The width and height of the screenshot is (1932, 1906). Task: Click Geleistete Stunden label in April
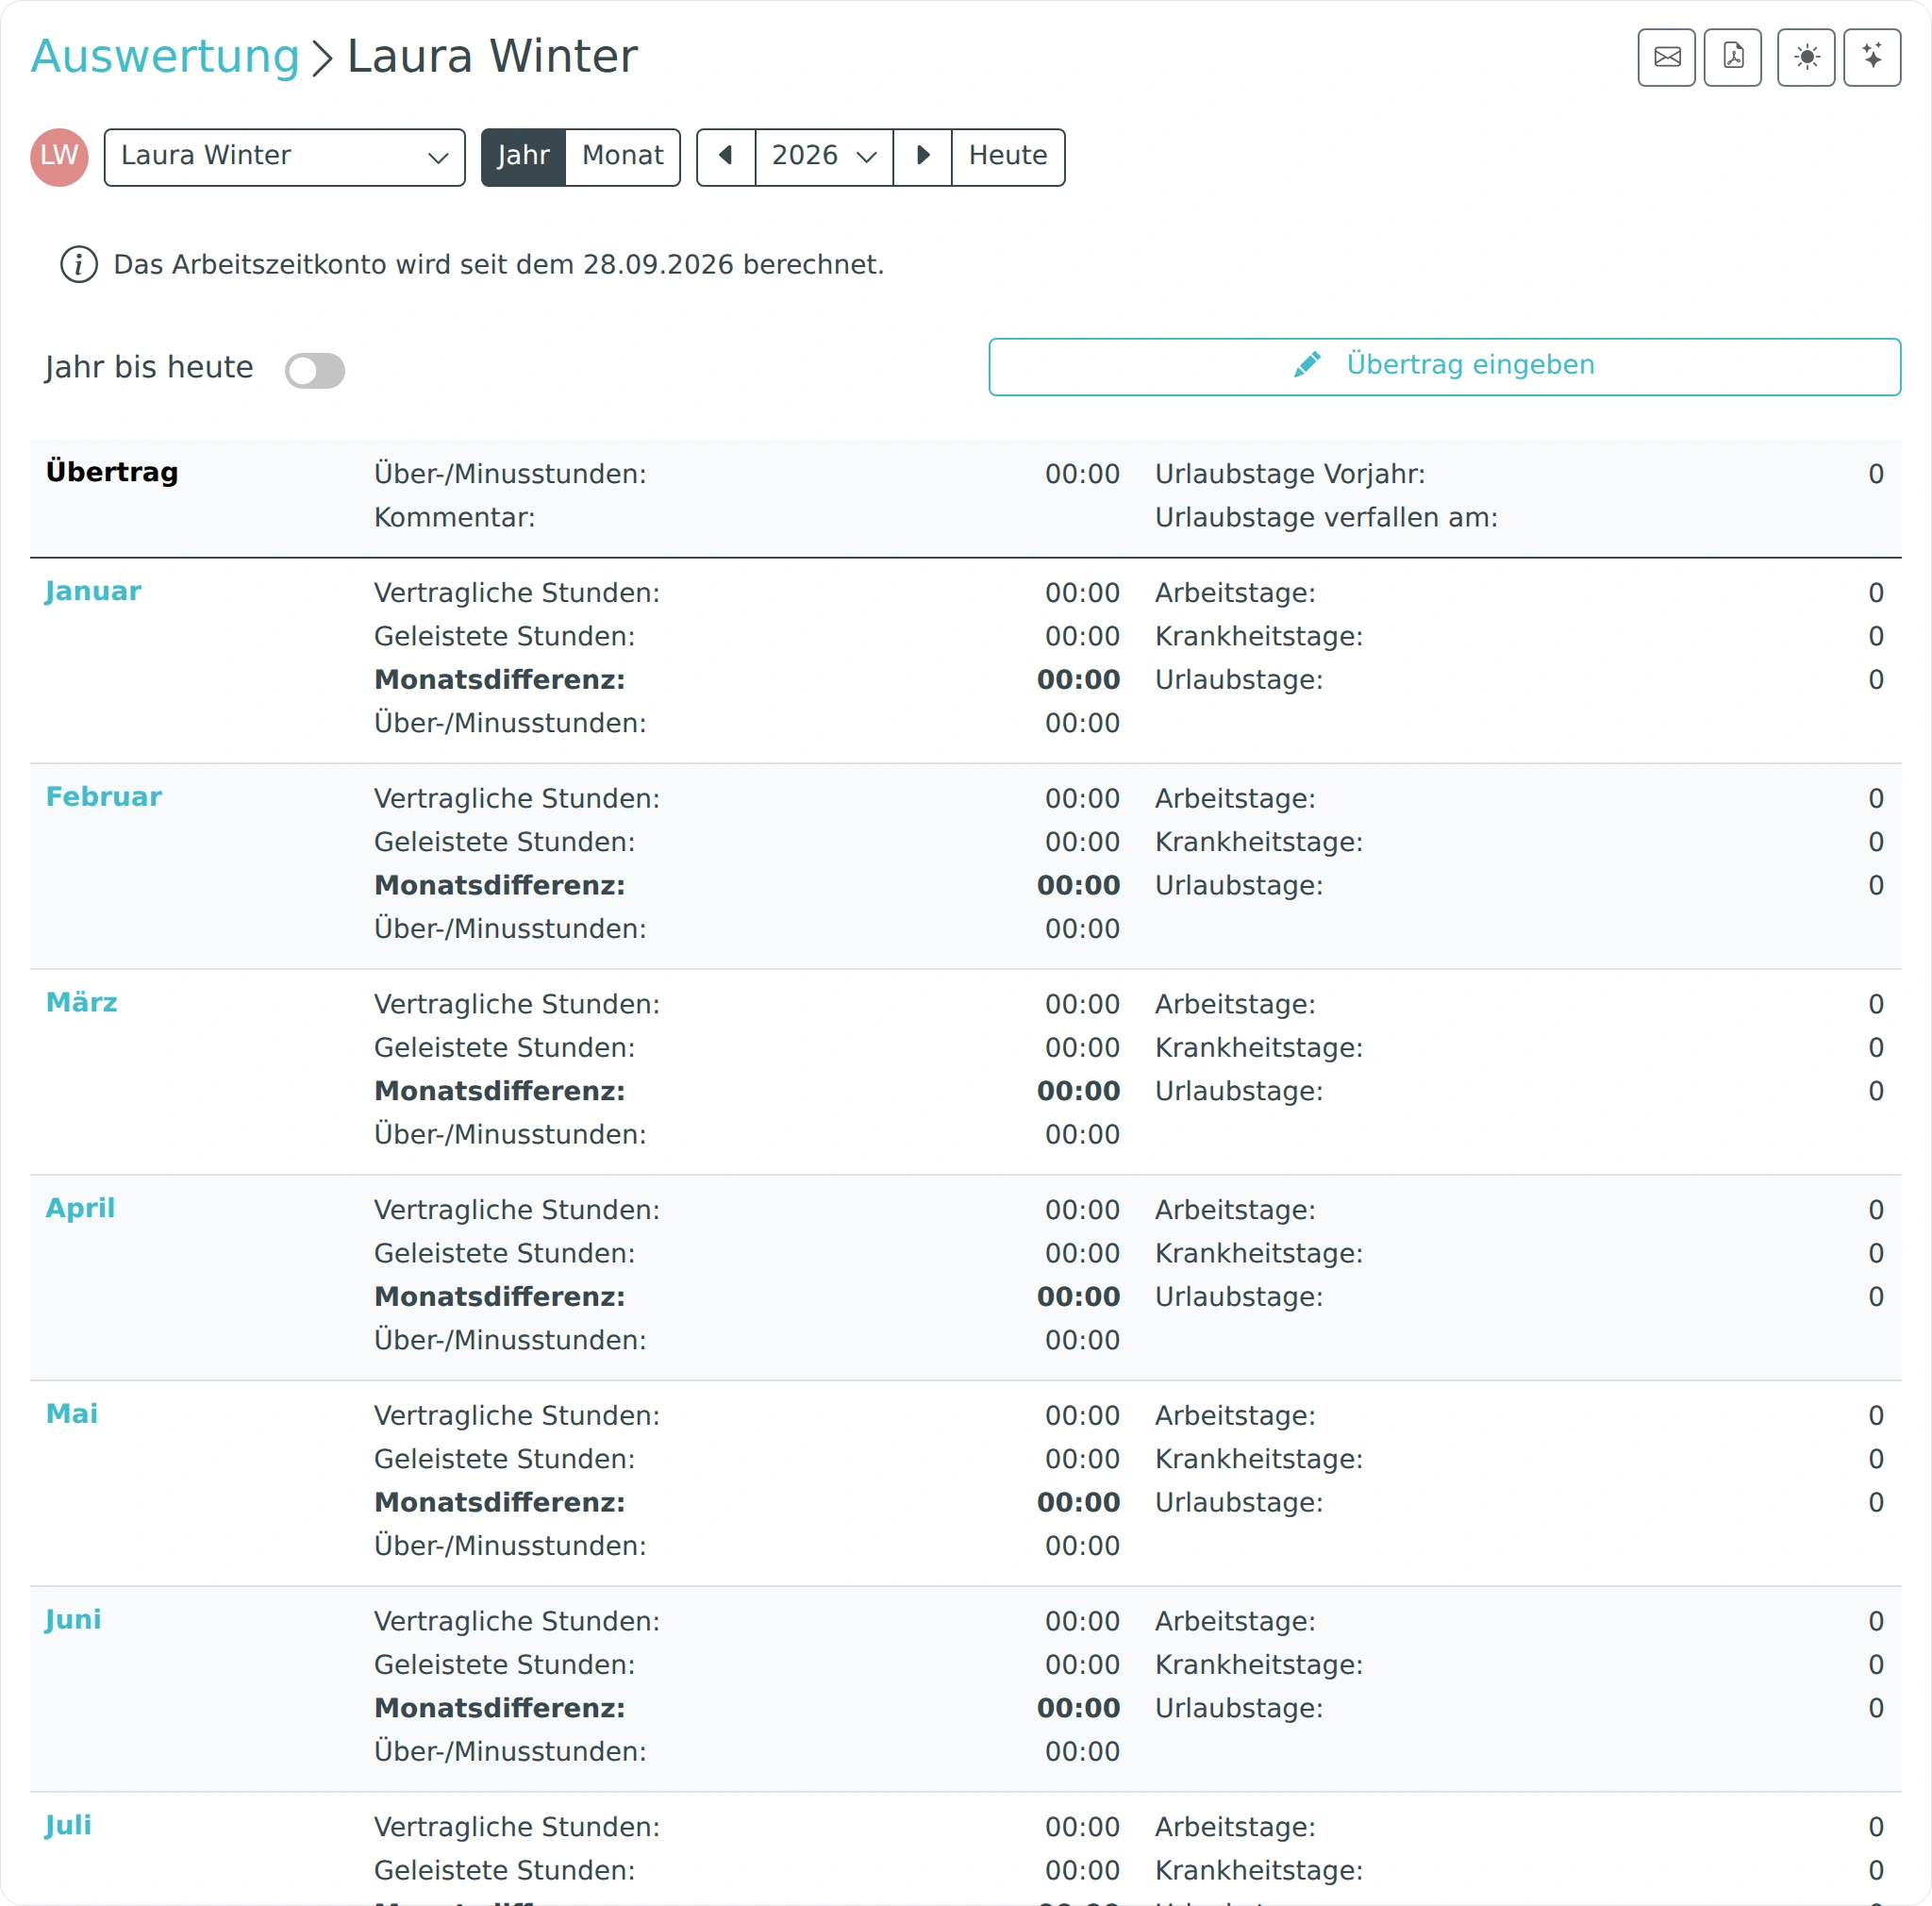(x=504, y=1254)
